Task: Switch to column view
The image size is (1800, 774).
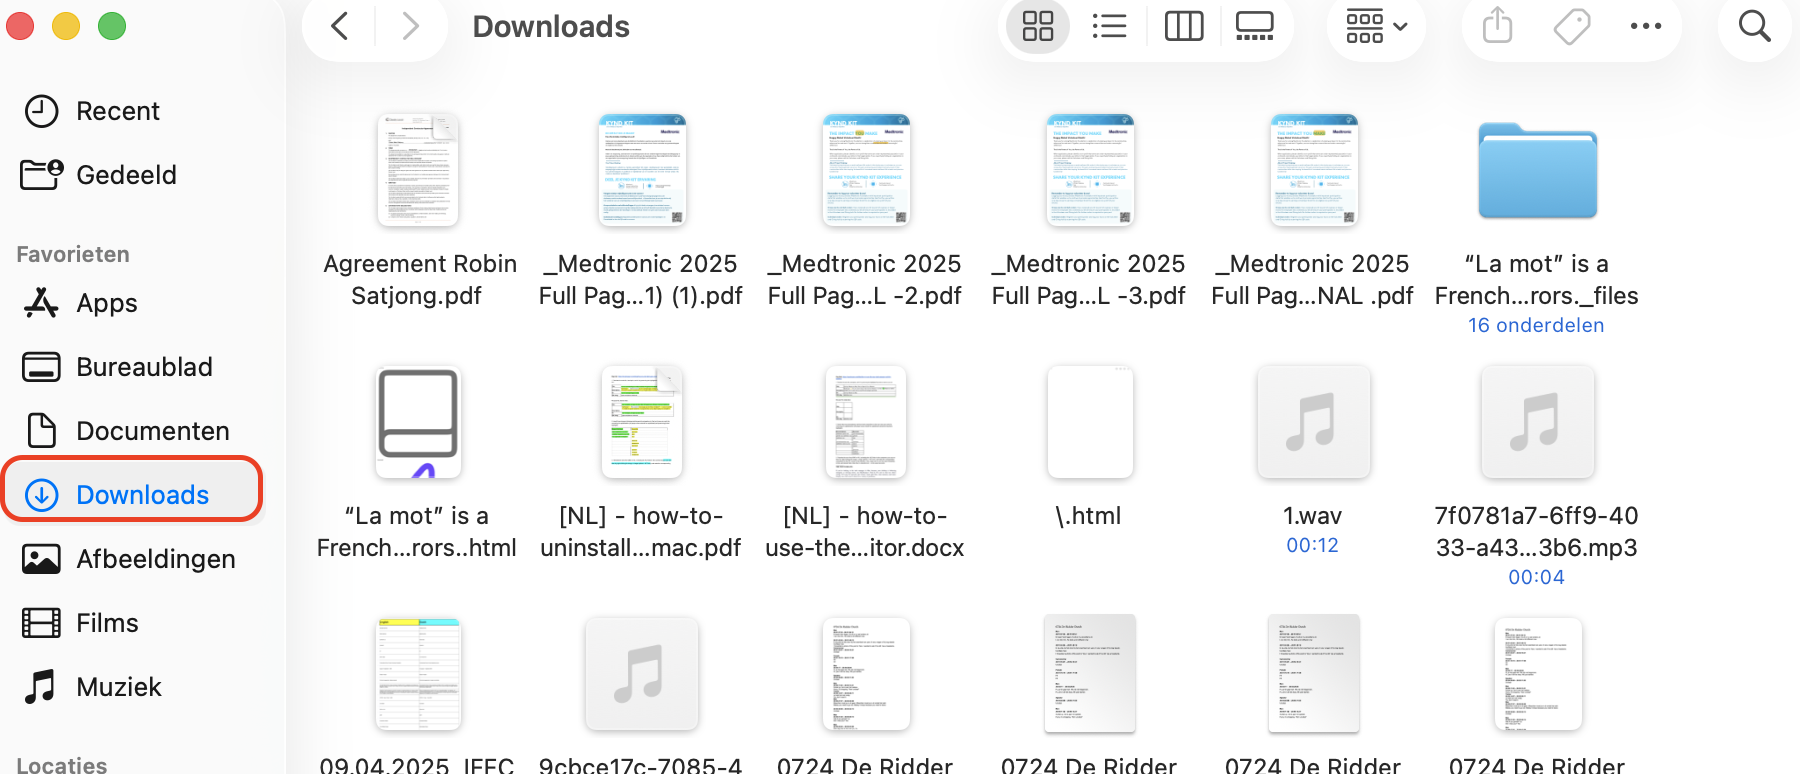Action: (1184, 26)
